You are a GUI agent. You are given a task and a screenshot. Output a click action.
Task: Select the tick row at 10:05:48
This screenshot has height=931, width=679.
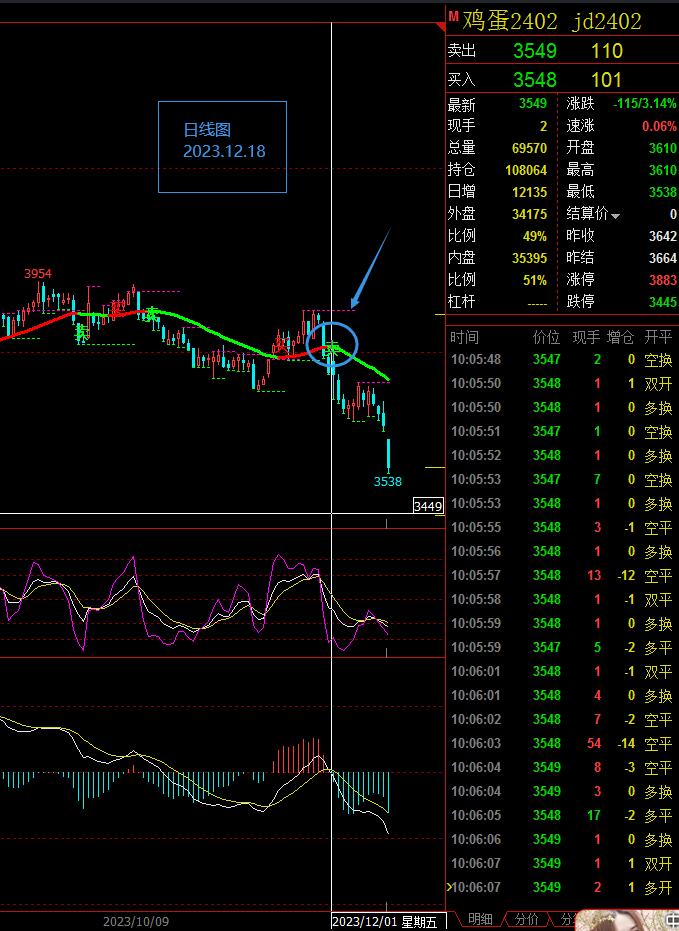point(561,359)
